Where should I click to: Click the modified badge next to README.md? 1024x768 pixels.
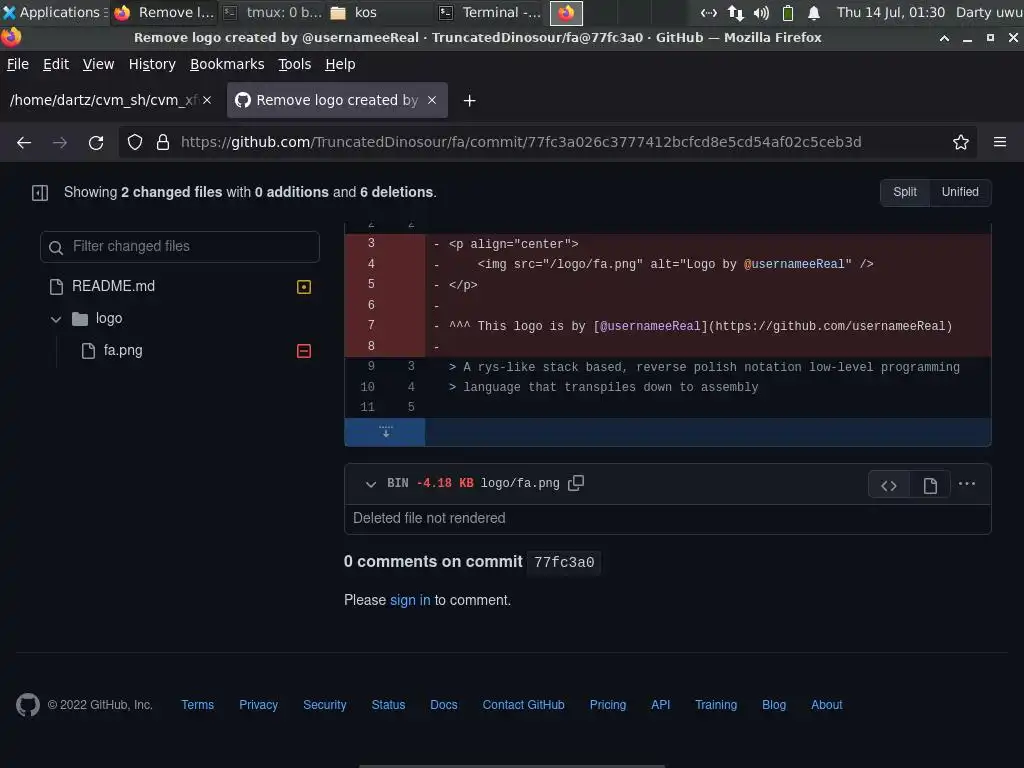click(304, 287)
